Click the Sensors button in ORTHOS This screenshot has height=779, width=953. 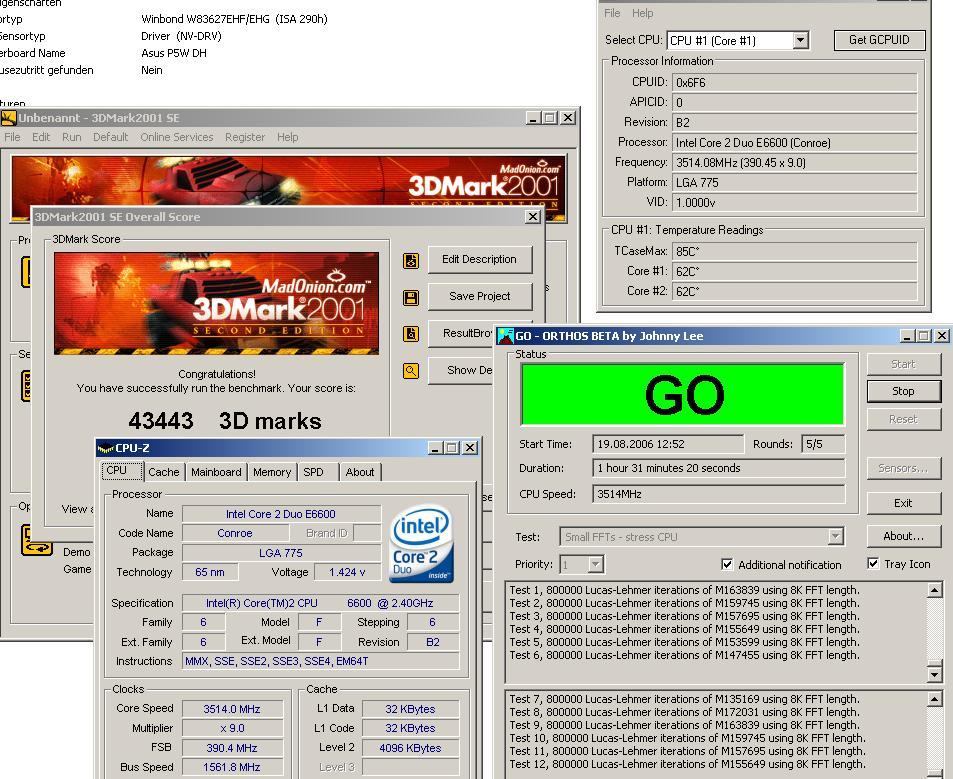pos(903,468)
